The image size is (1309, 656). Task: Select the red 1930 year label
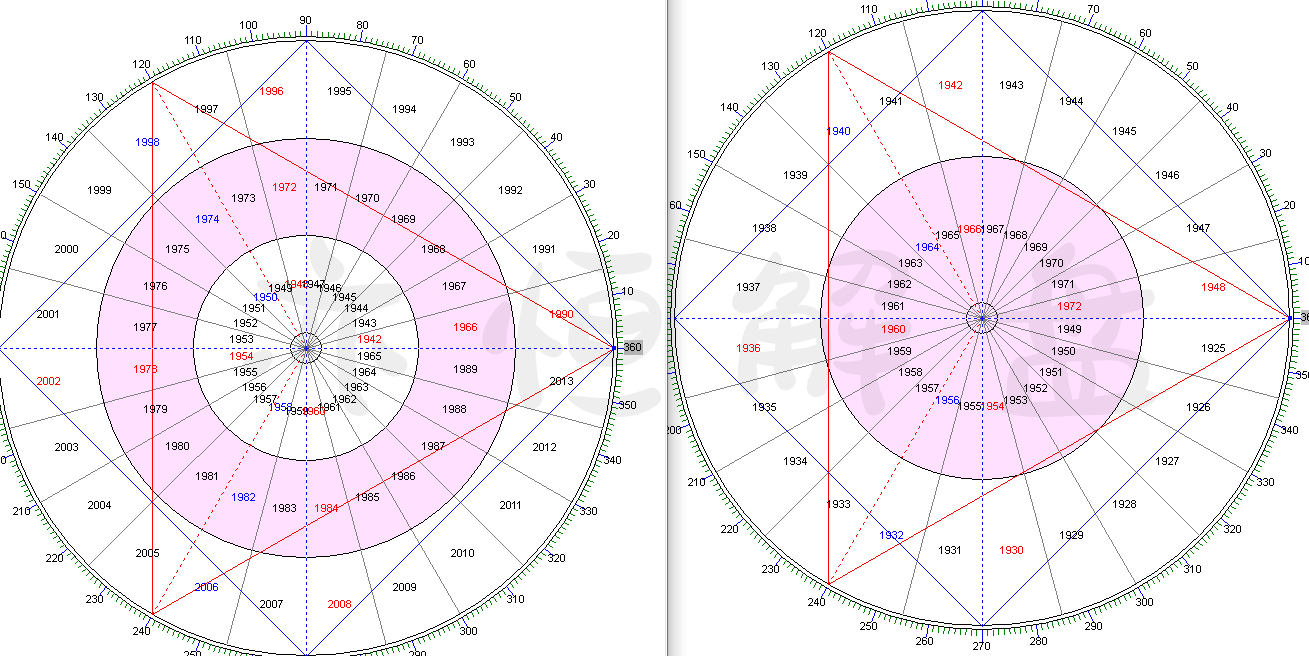pos(1011,550)
